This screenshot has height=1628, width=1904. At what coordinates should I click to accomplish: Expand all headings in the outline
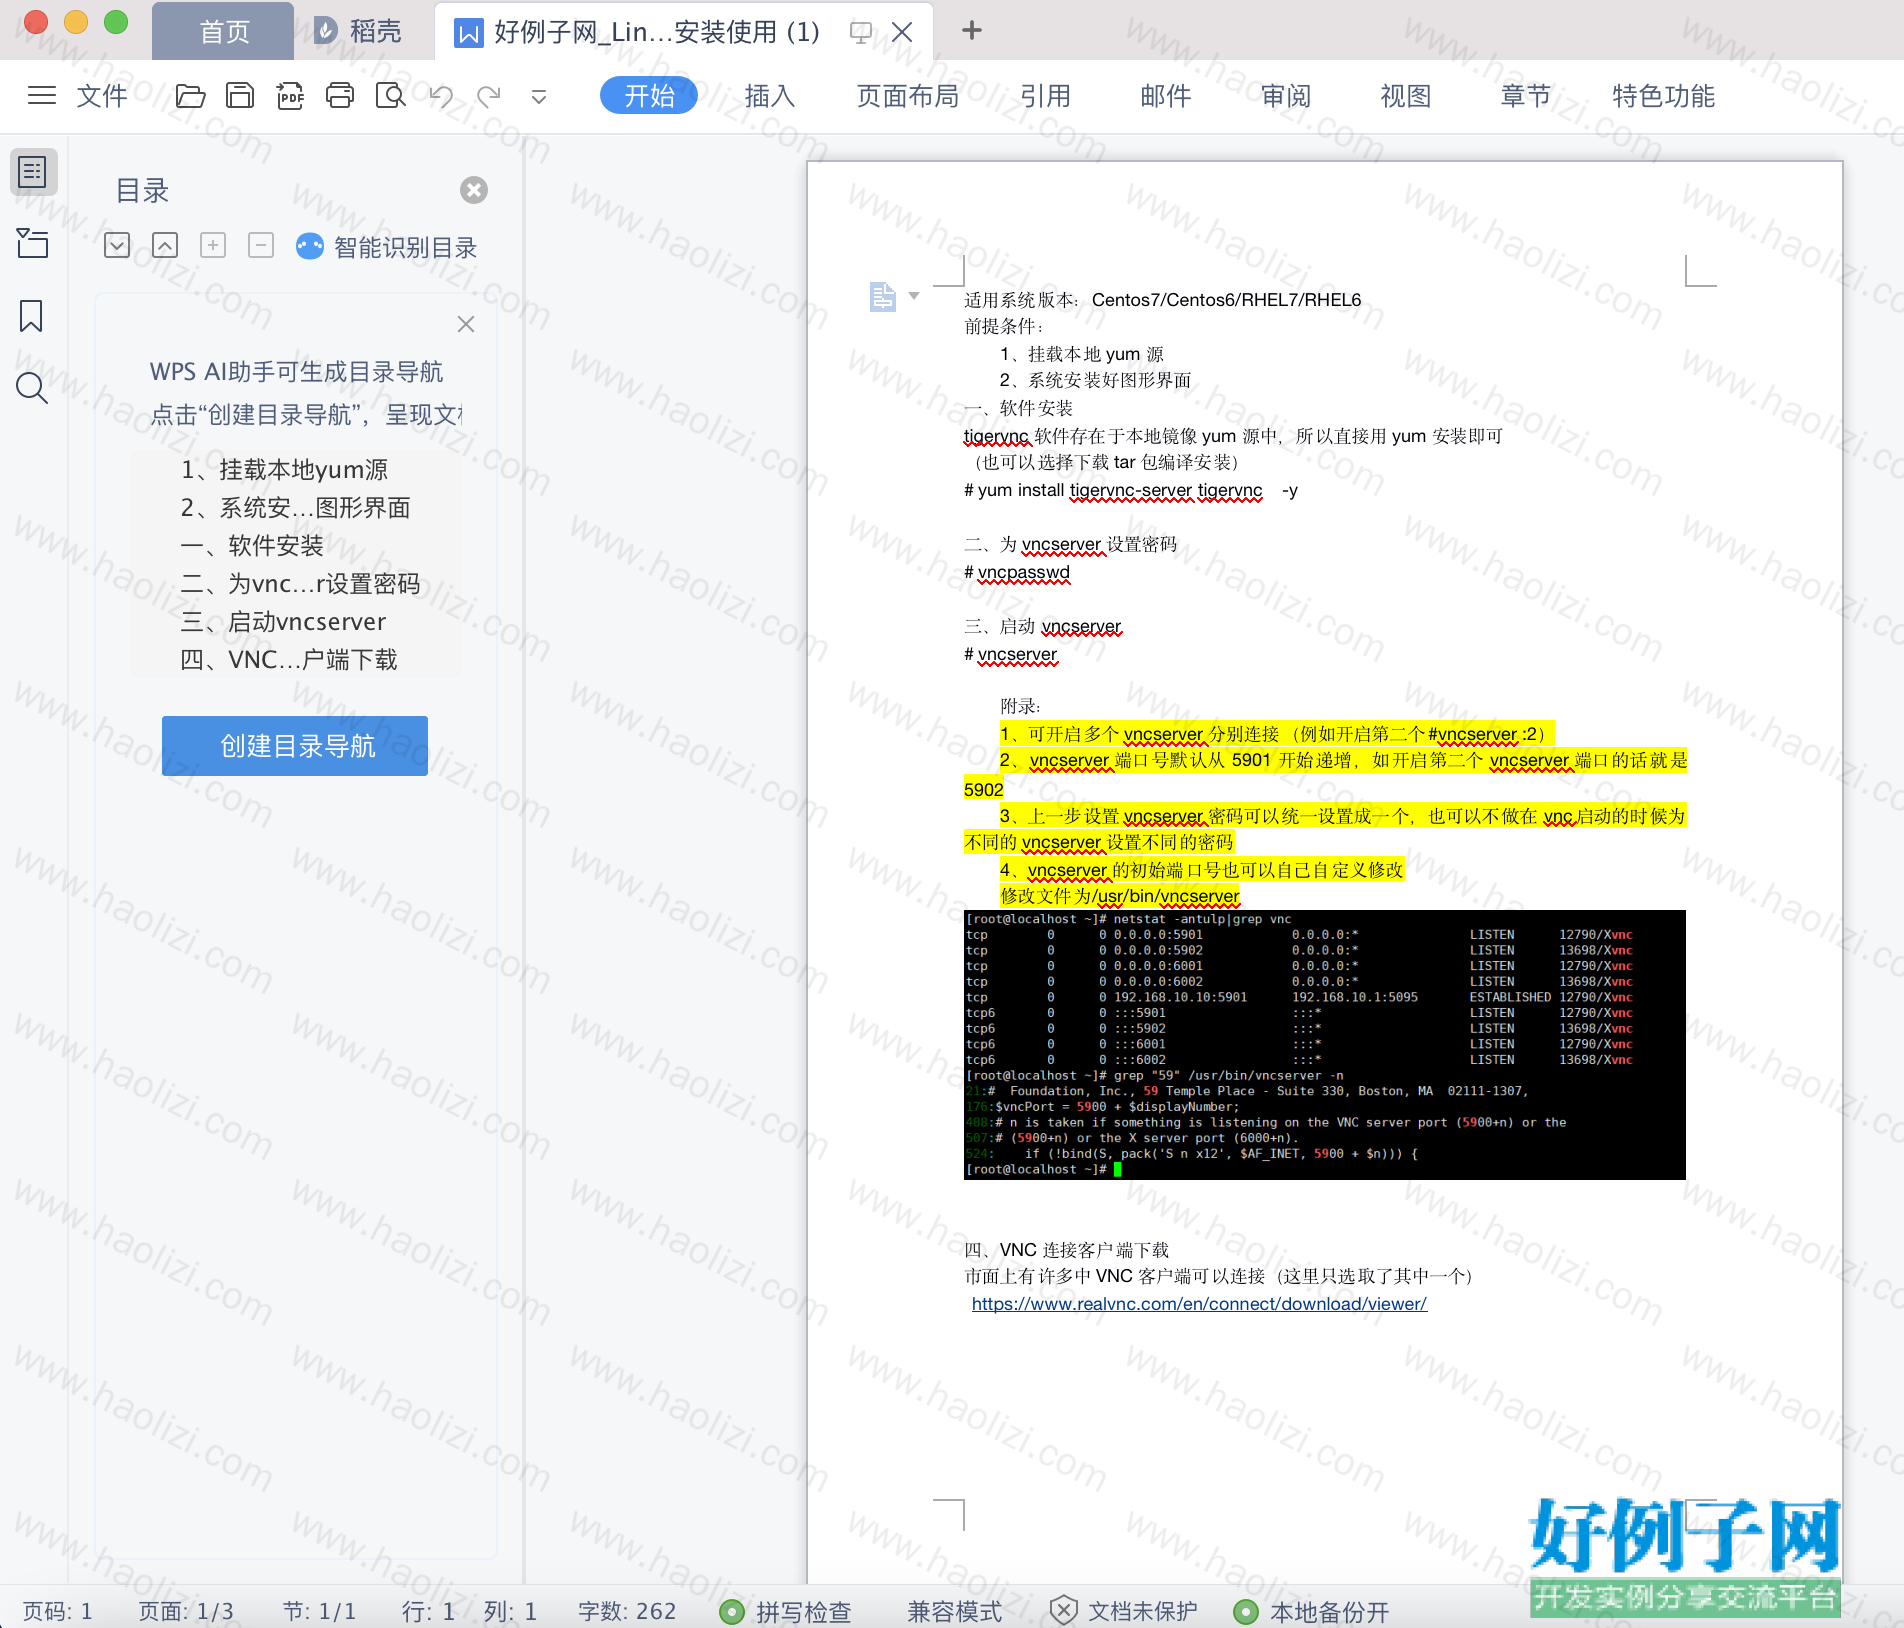(117, 245)
